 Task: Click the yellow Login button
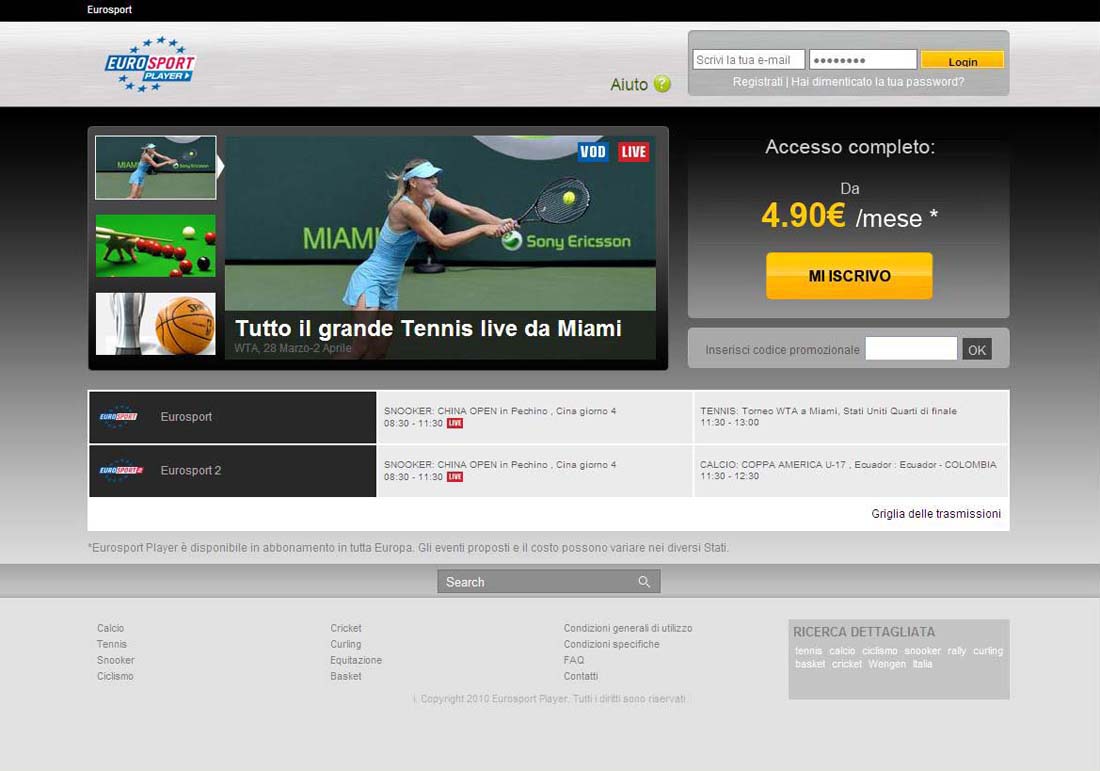tap(962, 60)
